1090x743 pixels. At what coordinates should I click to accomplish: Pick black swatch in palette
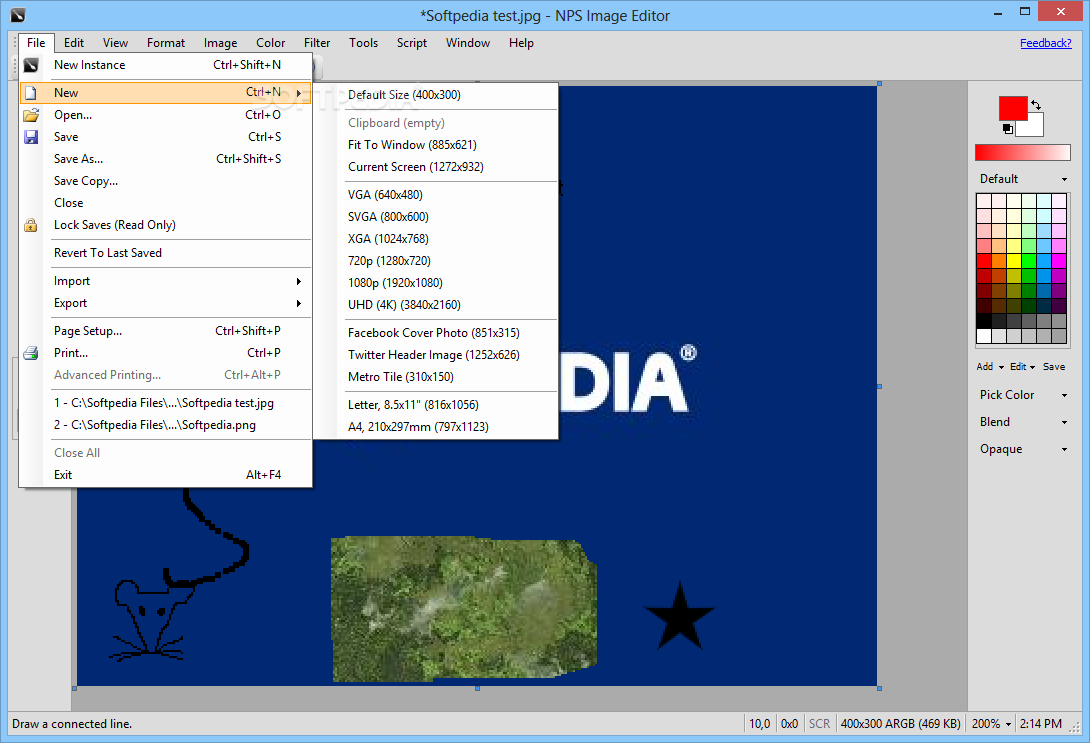coord(984,321)
